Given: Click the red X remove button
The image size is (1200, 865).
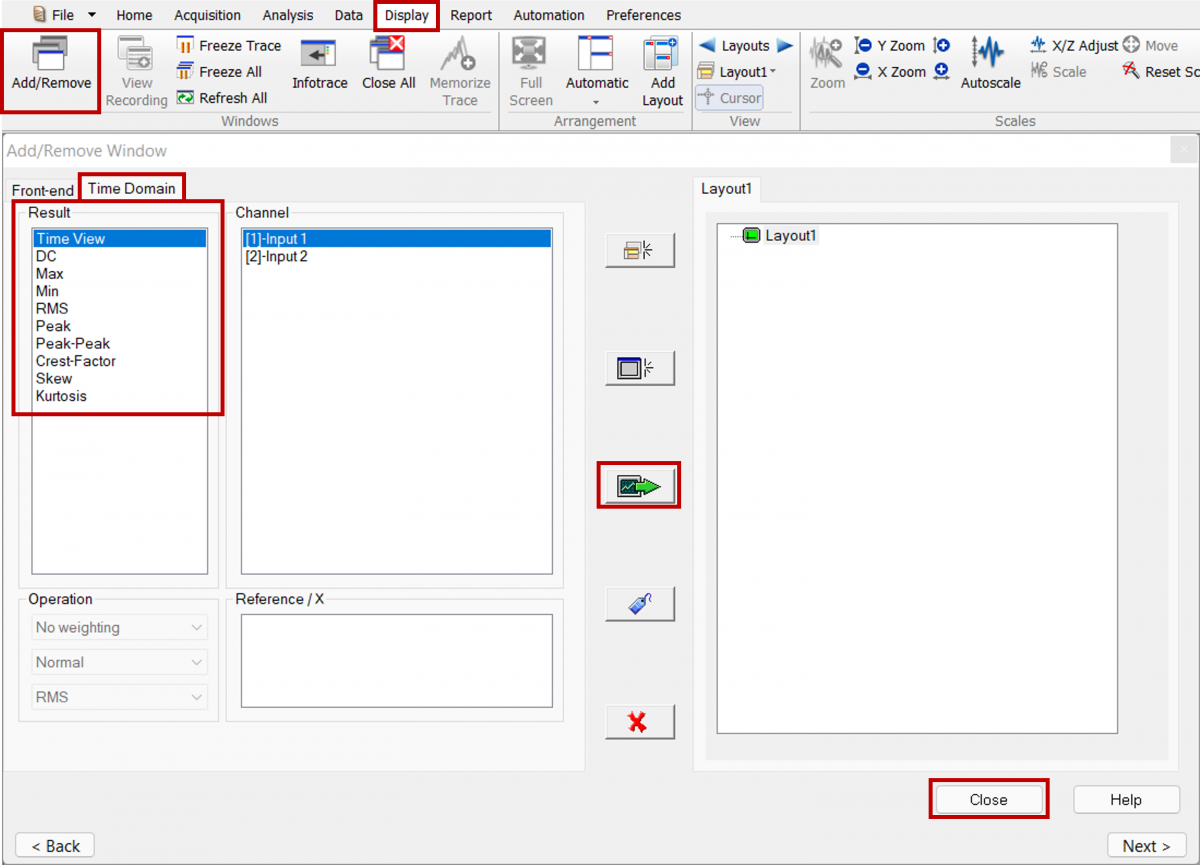Looking at the screenshot, I should click(639, 722).
